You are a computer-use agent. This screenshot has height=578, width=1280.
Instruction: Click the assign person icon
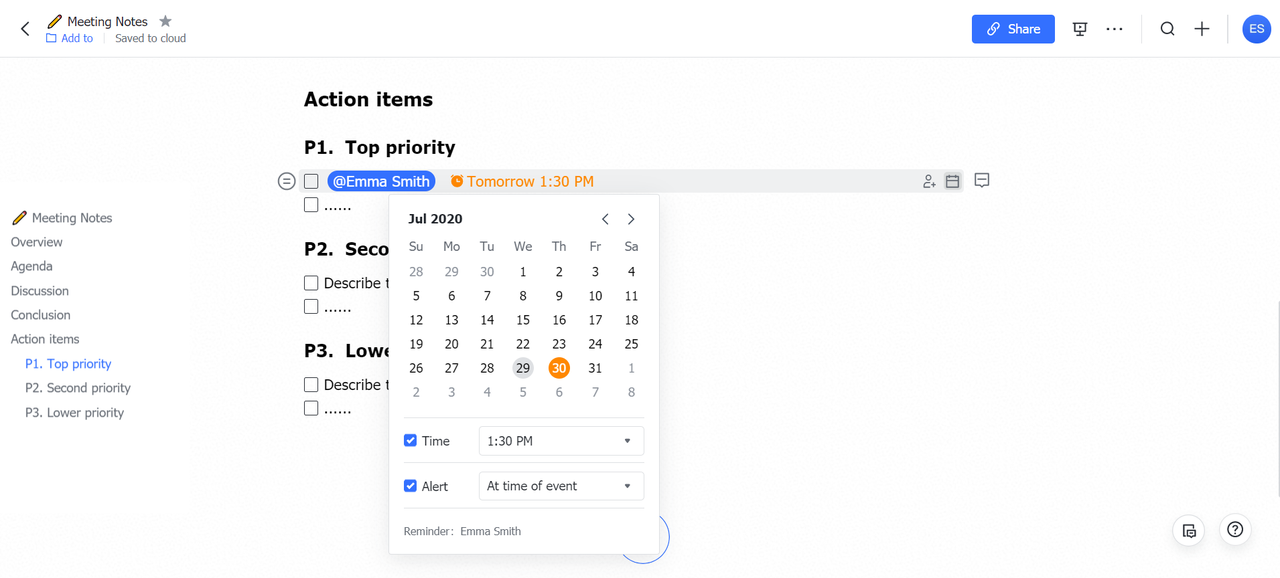(x=929, y=181)
